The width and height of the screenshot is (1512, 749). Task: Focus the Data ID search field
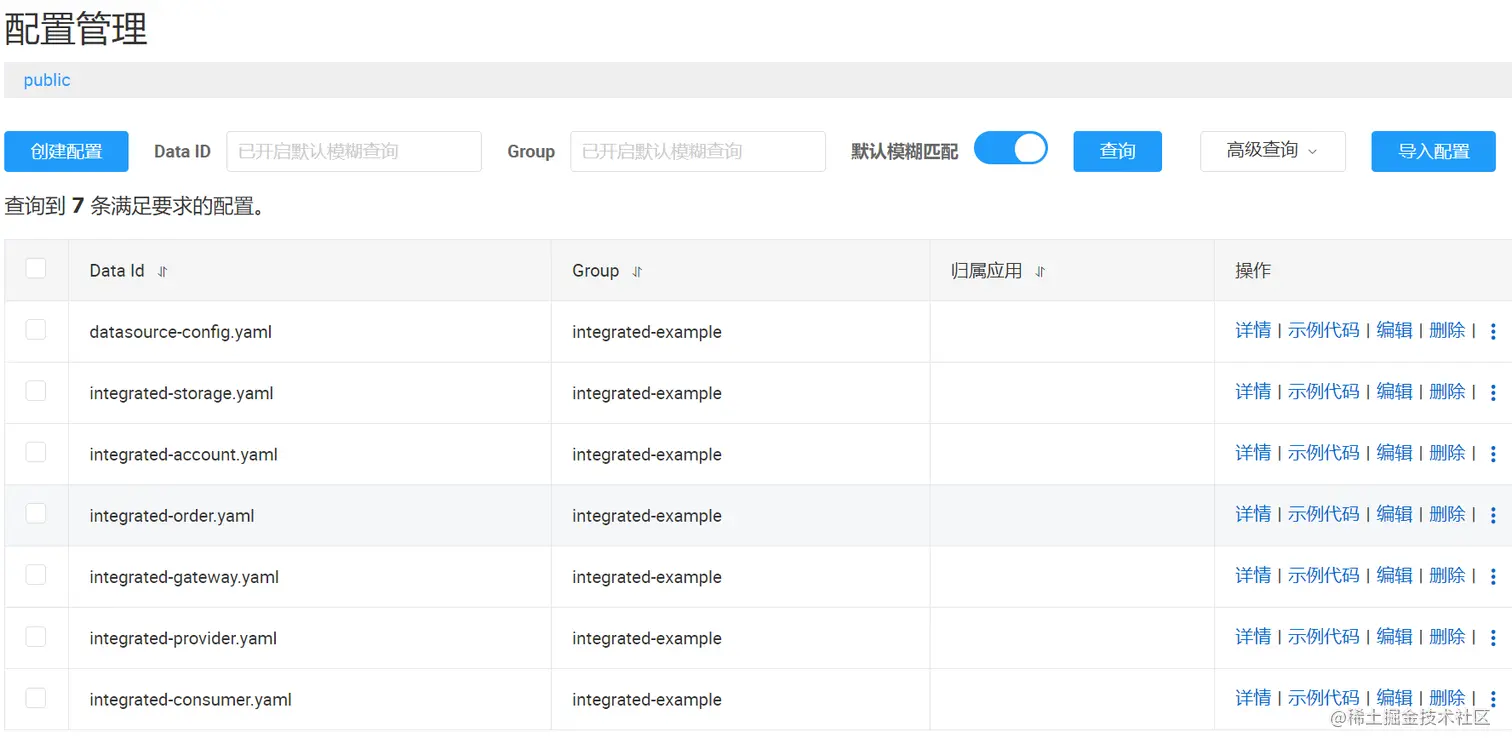tap(354, 151)
